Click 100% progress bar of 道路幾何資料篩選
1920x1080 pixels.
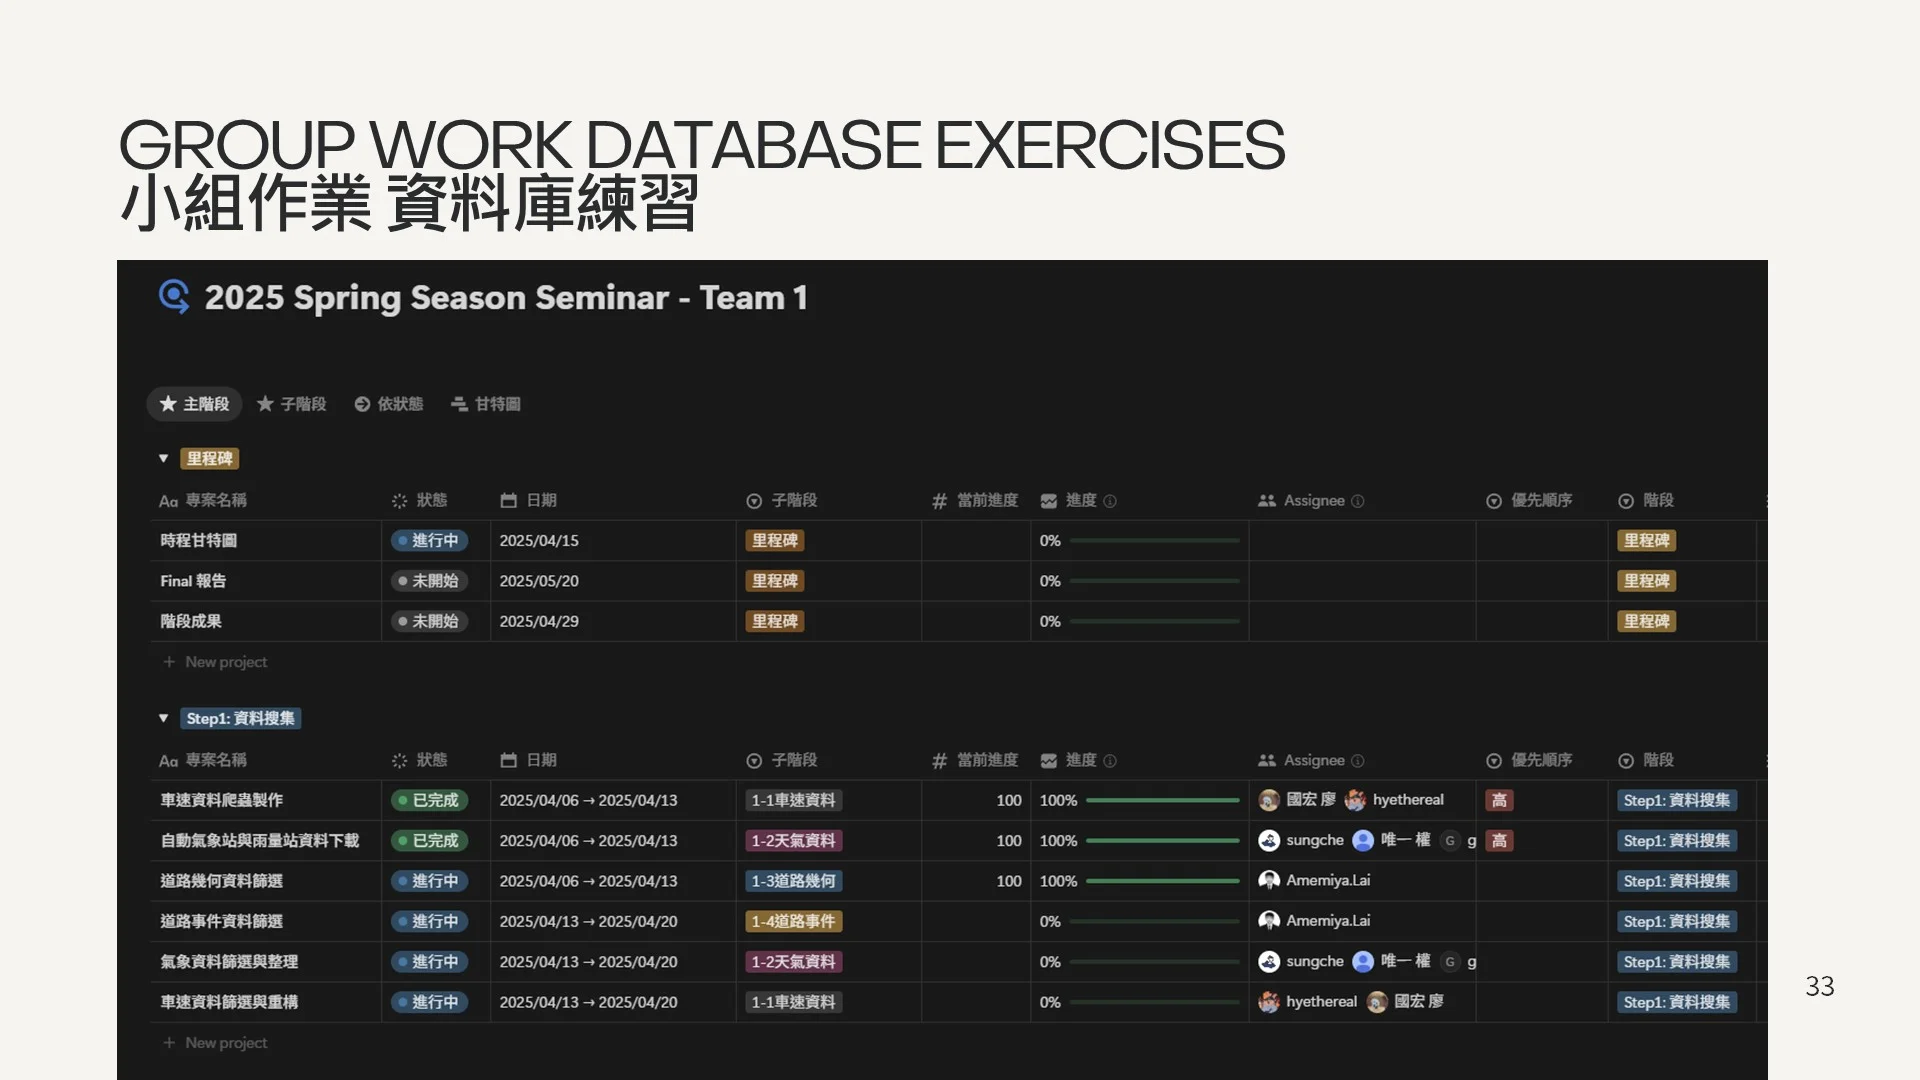pyautogui.click(x=1162, y=881)
